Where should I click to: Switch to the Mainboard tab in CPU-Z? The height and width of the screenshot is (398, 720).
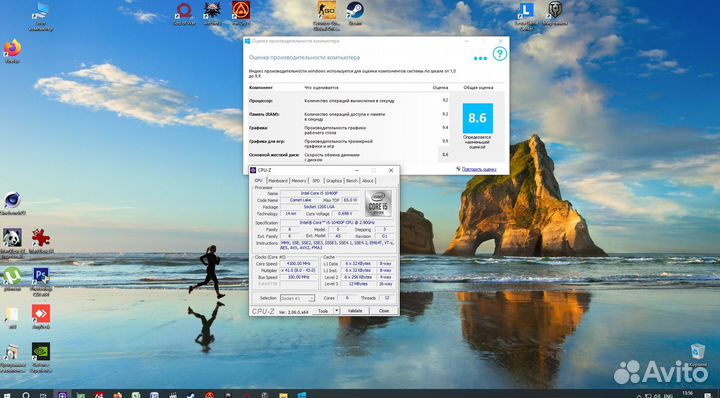[278, 180]
